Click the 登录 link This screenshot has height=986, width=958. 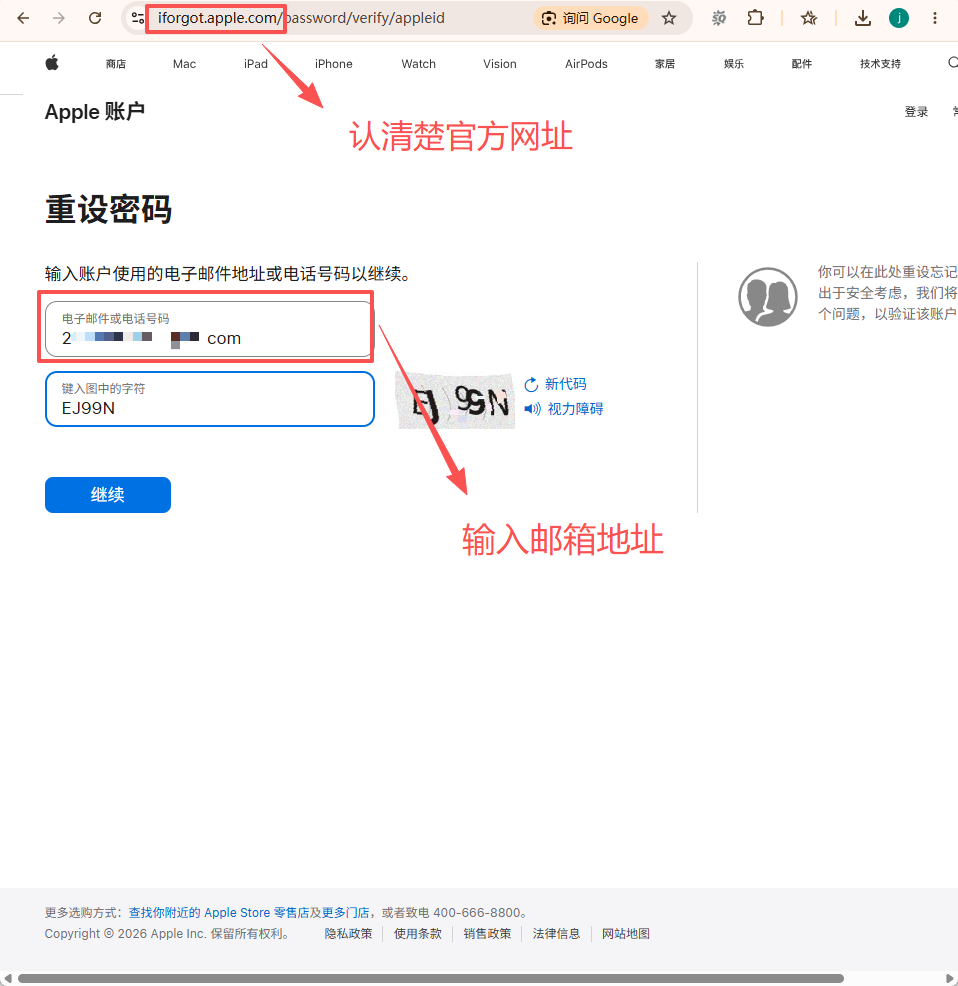(916, 112)
